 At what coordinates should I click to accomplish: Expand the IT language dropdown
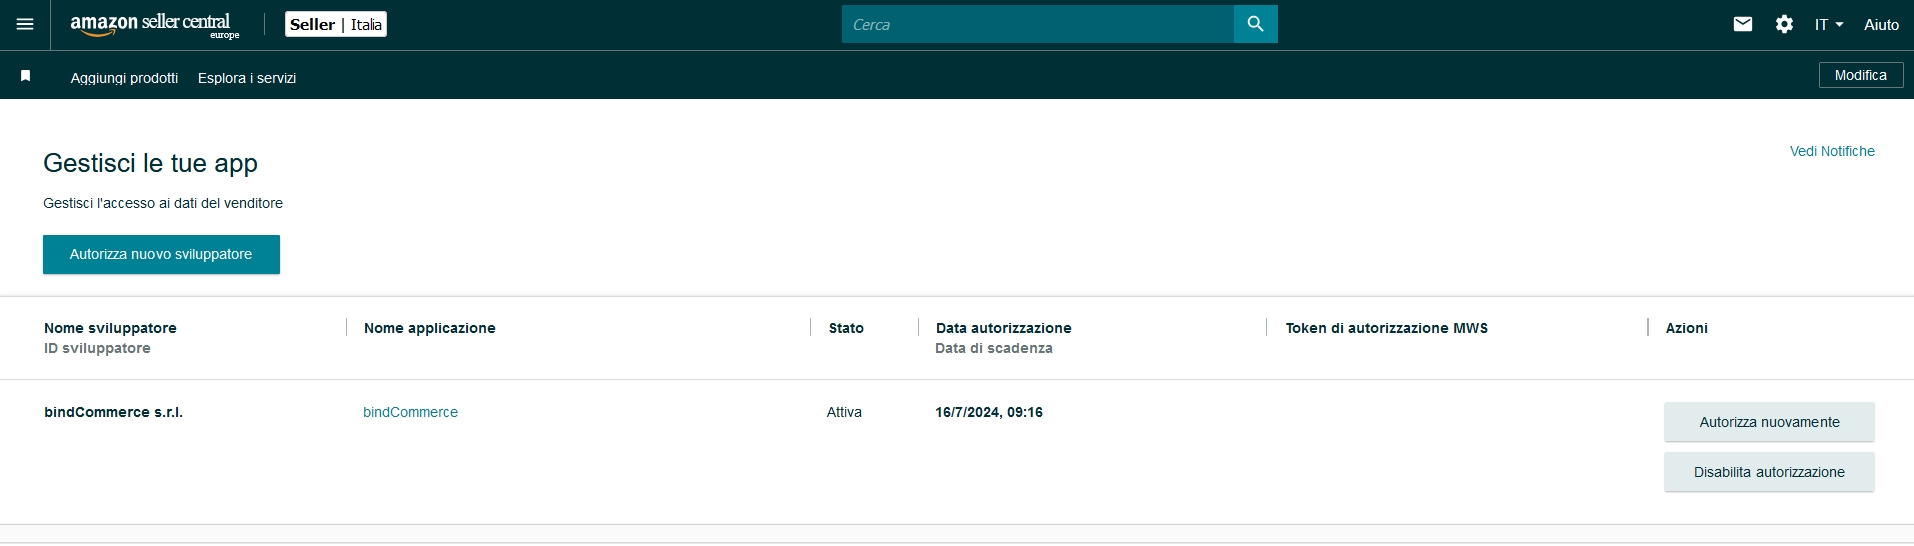pos(1828,24)
